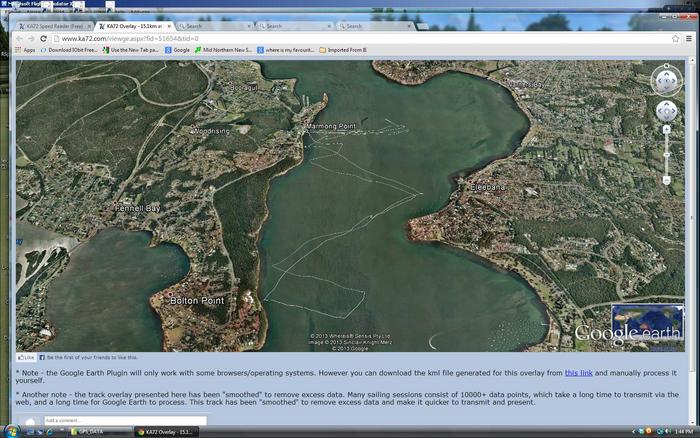Screen dimensions: 700x438
Task: Click the Facebook Like button
Action: point(26,358)
